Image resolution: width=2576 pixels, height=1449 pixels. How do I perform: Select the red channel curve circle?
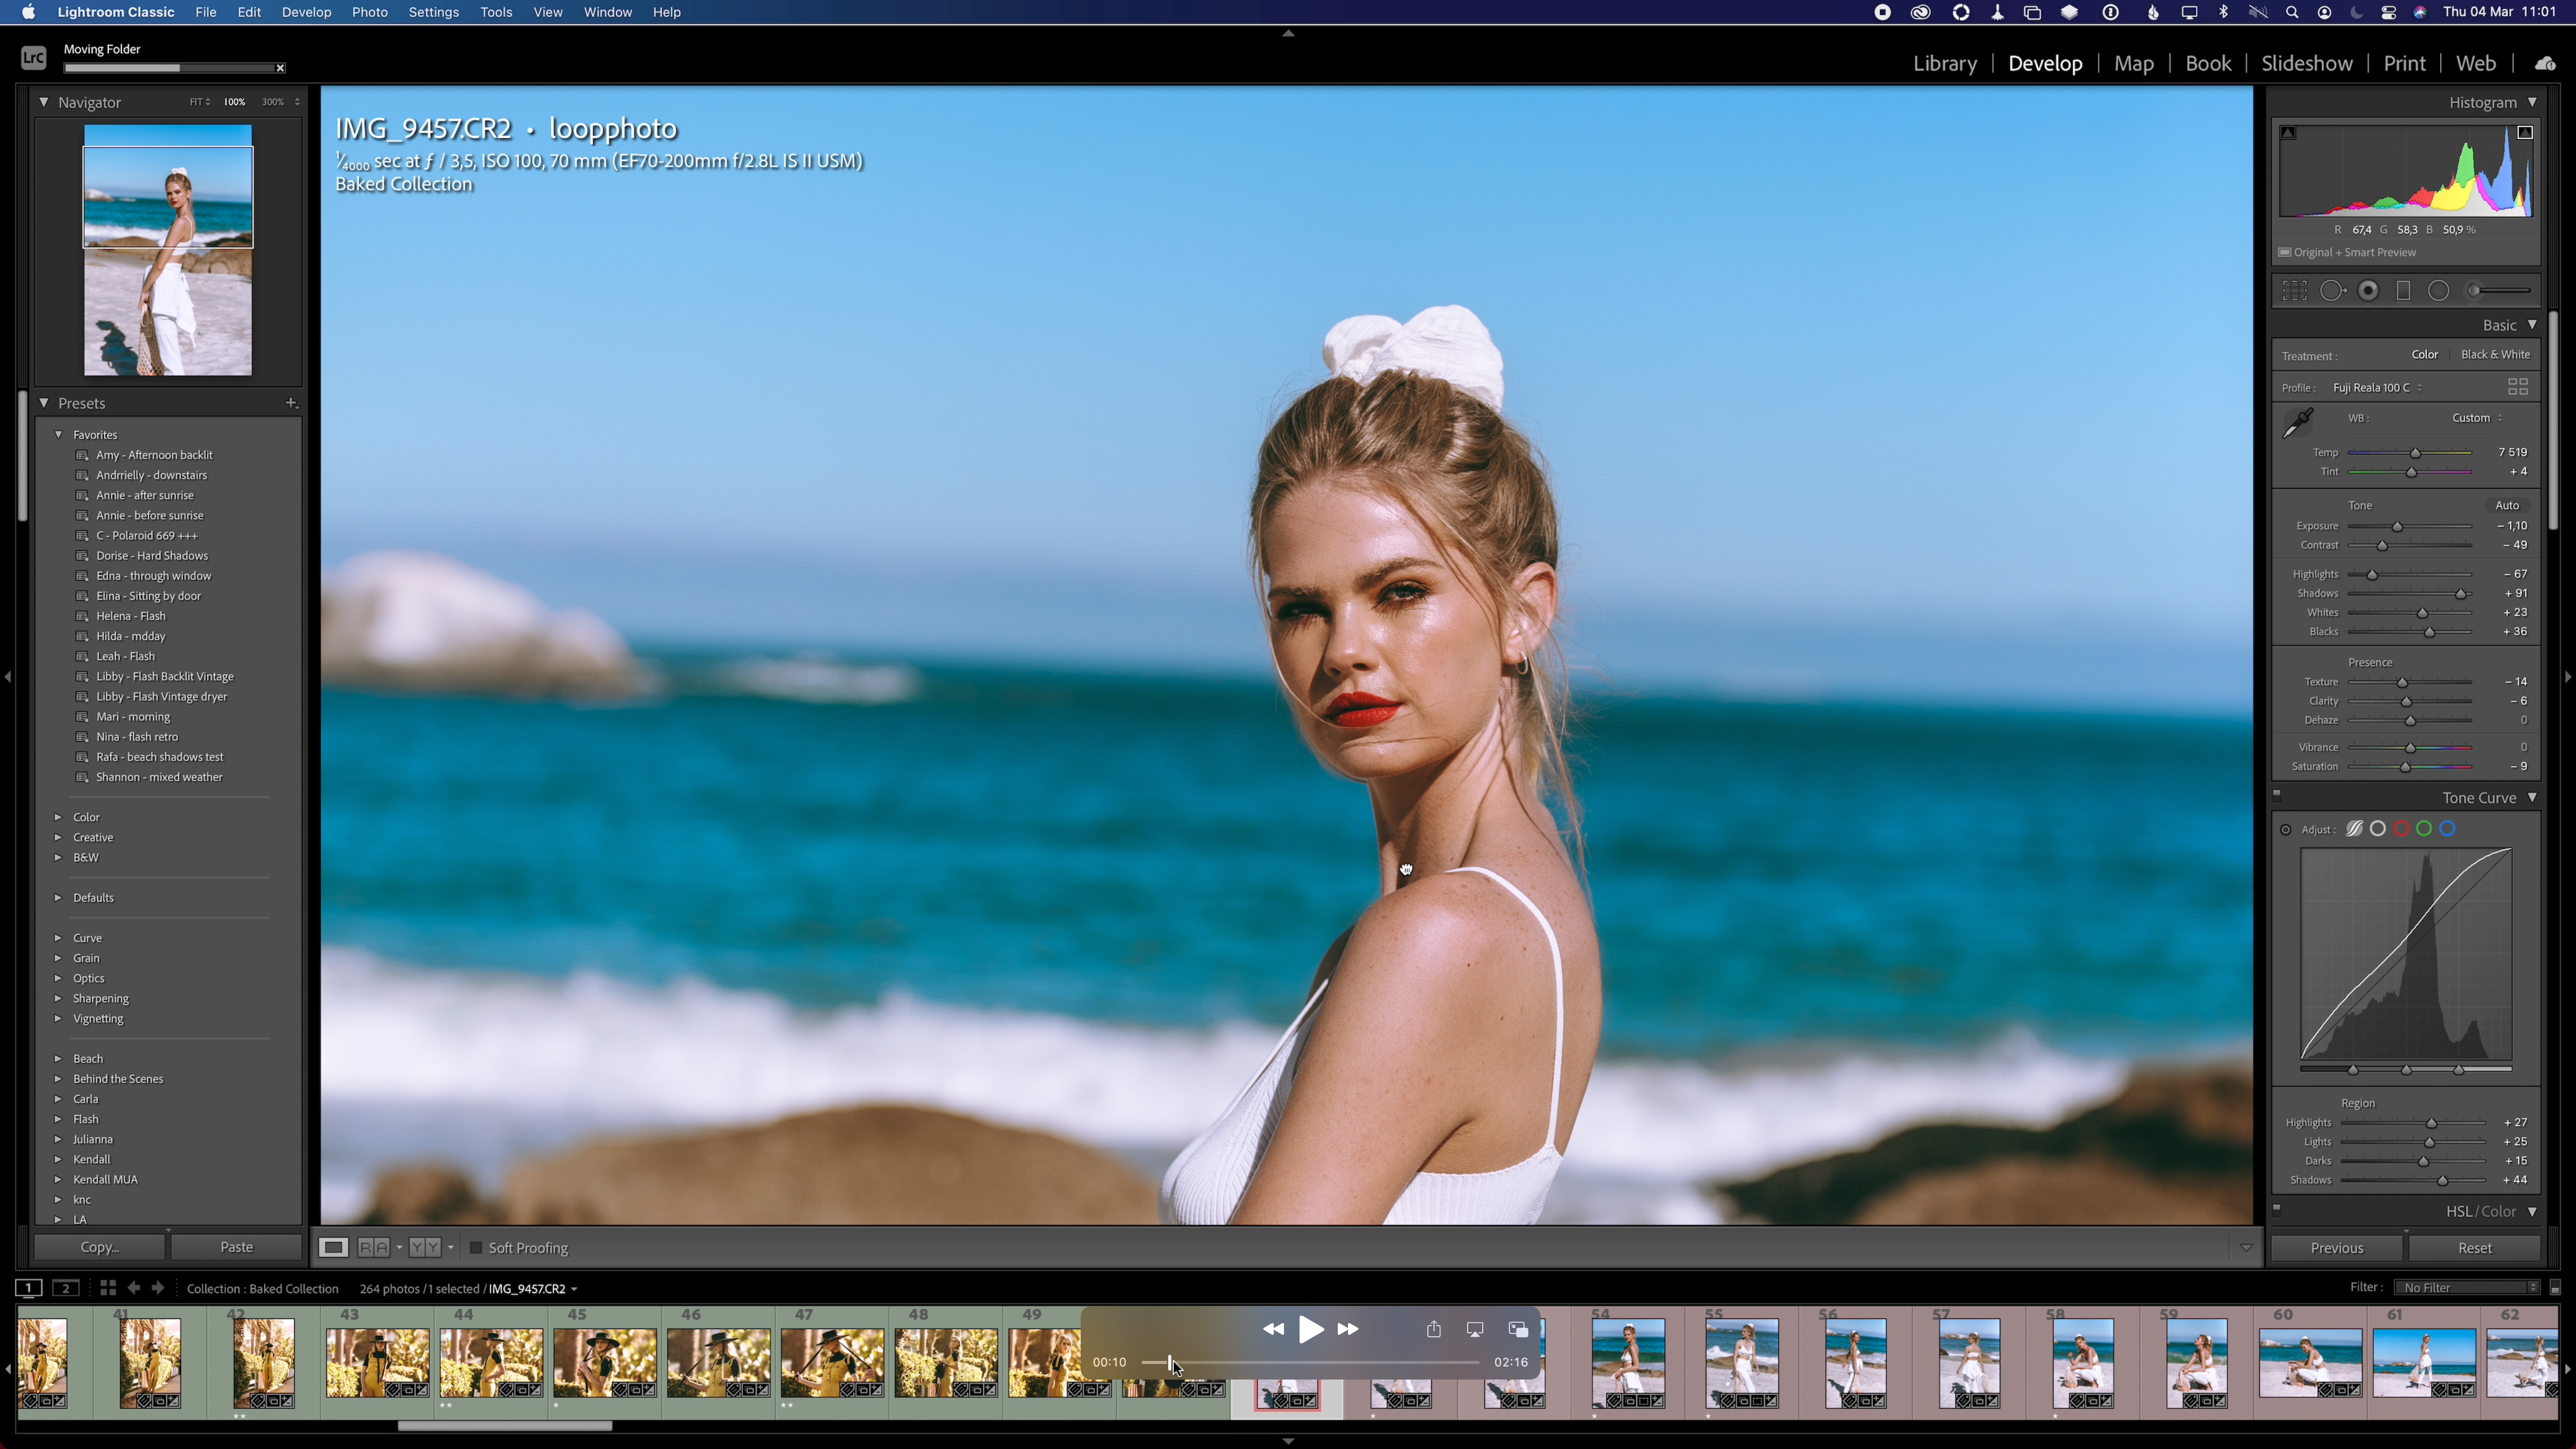[2401, 829]
